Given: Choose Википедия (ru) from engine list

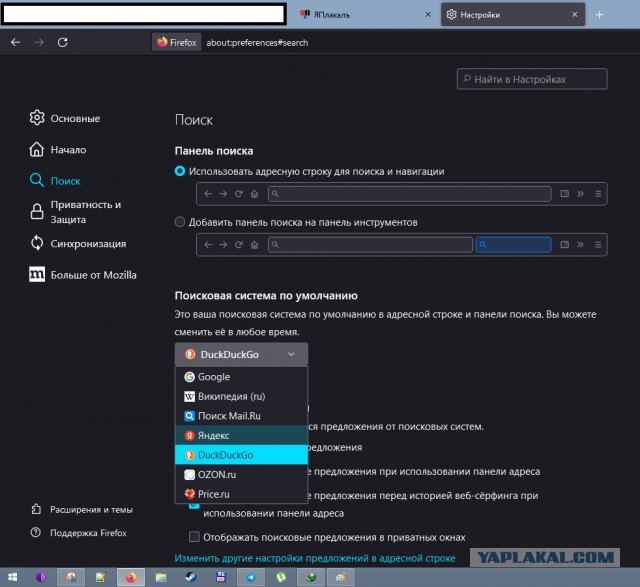Looking at the screenshot, I should 241,396.
